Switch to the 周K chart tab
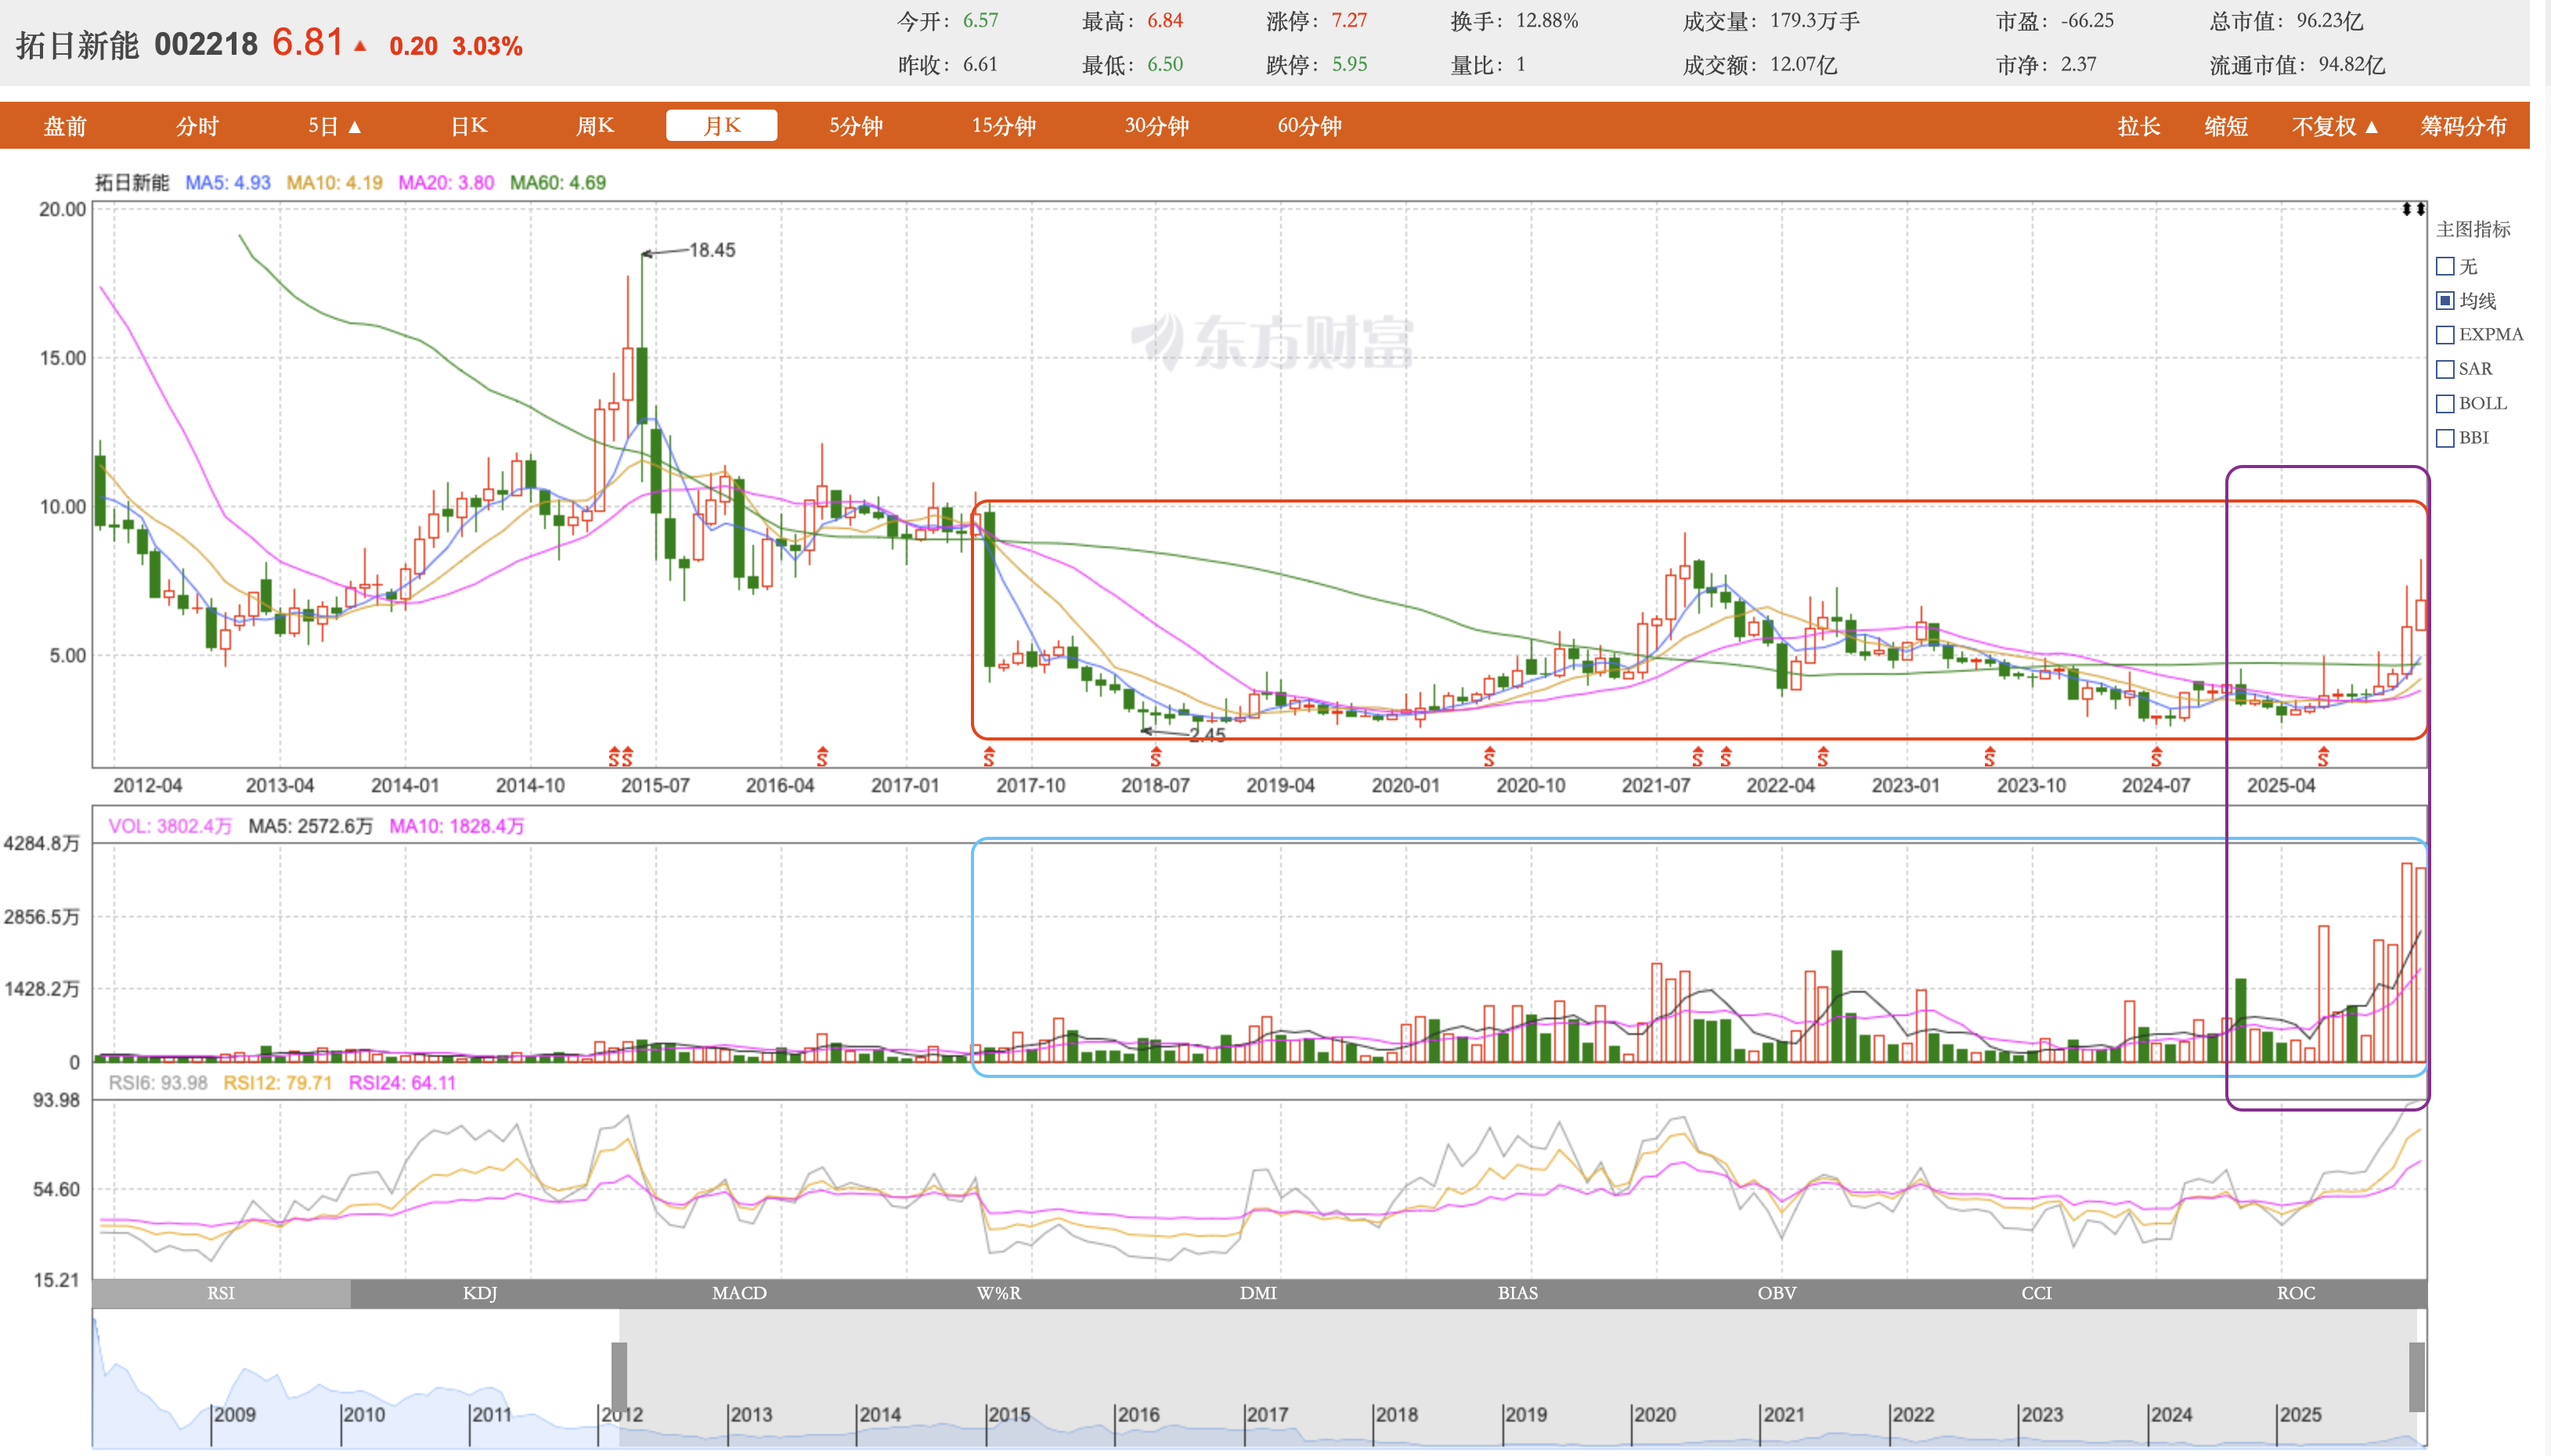The height and width of the screenshot is (1456, 2551). point(594,126)
